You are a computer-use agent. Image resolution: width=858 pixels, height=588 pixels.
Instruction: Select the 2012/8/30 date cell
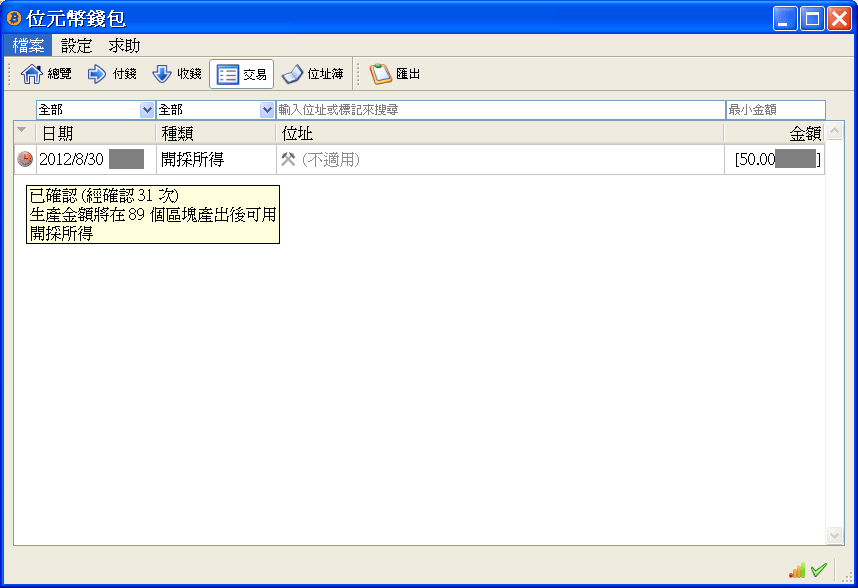pyautogui.click(x=96, y=159)
